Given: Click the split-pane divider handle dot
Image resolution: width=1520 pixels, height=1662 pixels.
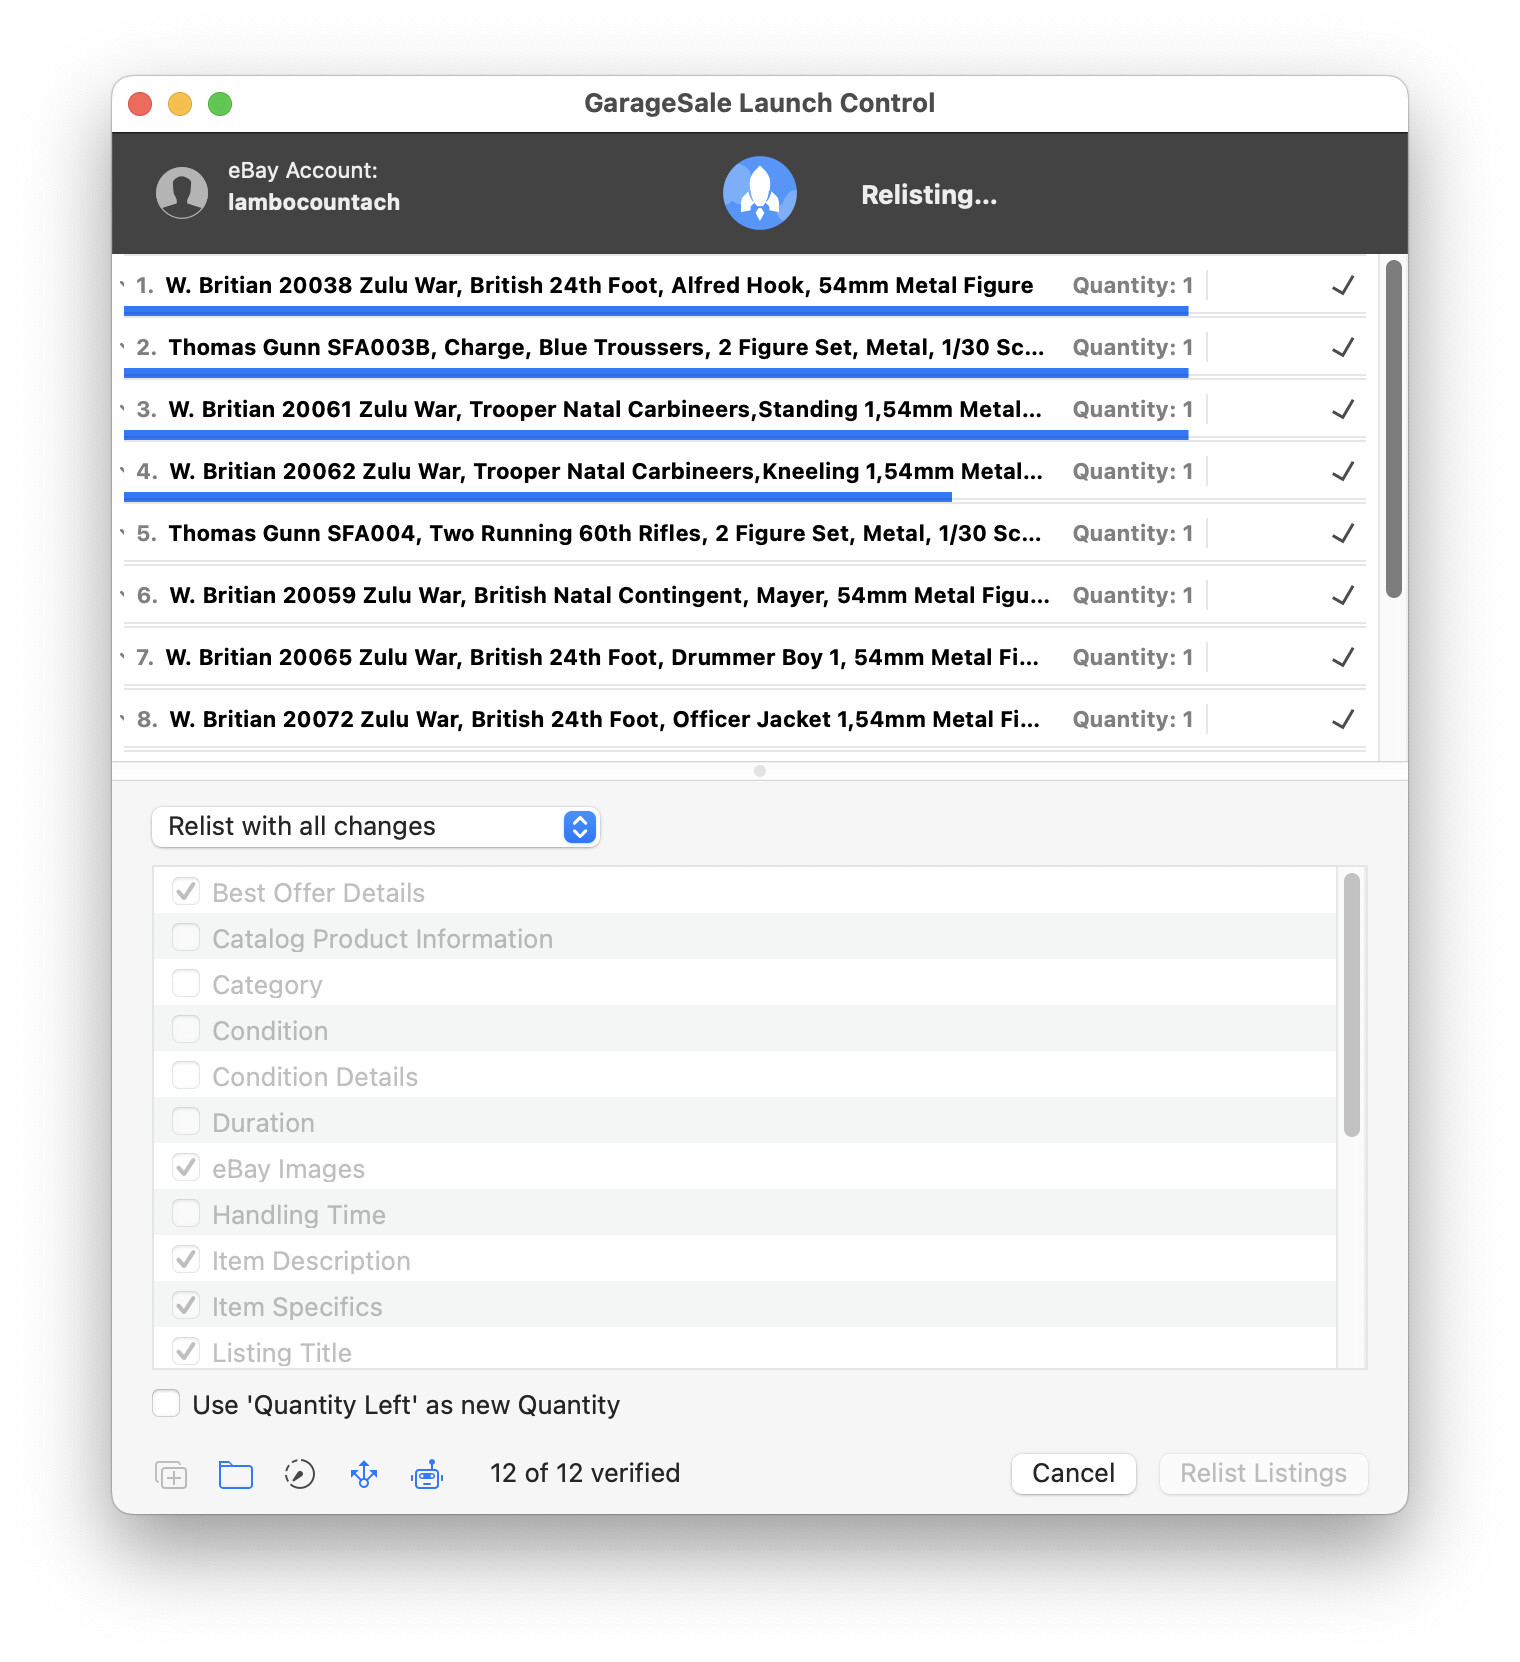Looking at the screenshot, I should point(760,771).
